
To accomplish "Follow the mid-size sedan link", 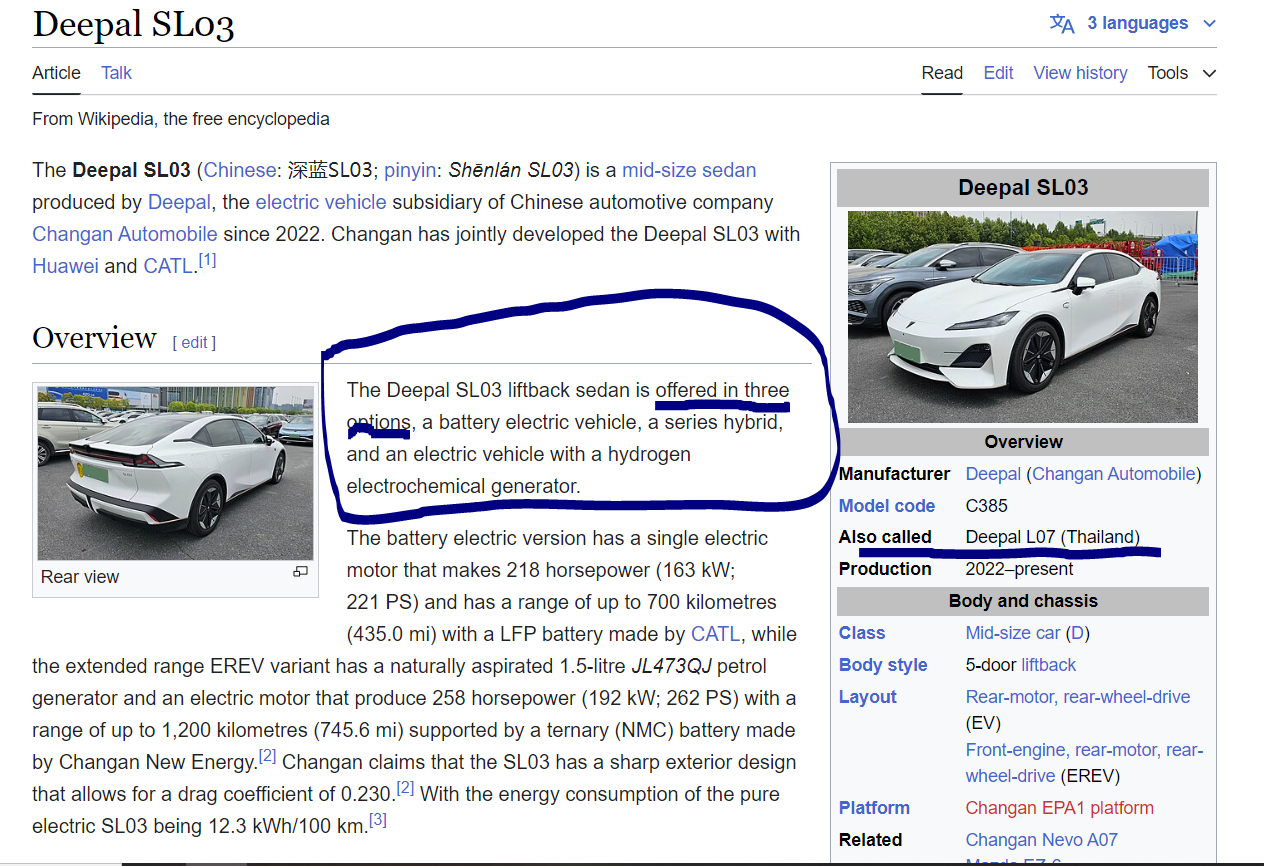I will point(689,170).
